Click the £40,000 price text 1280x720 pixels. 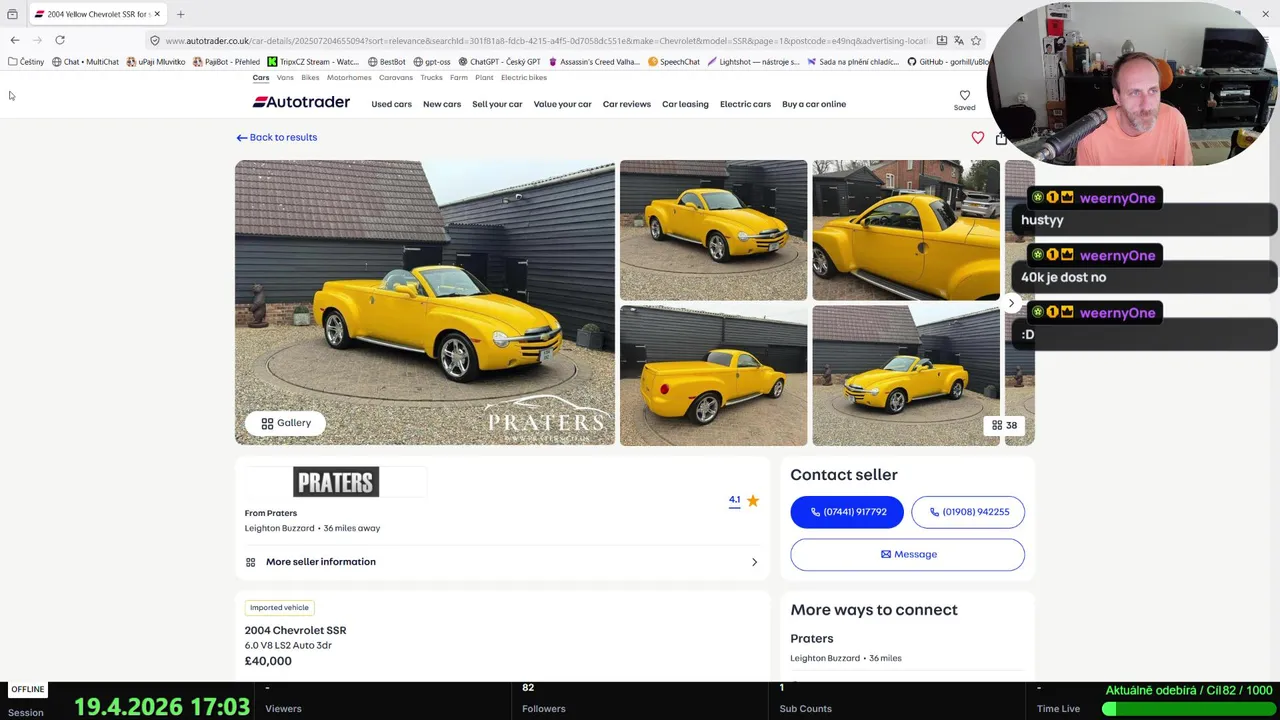coord(268,661)
